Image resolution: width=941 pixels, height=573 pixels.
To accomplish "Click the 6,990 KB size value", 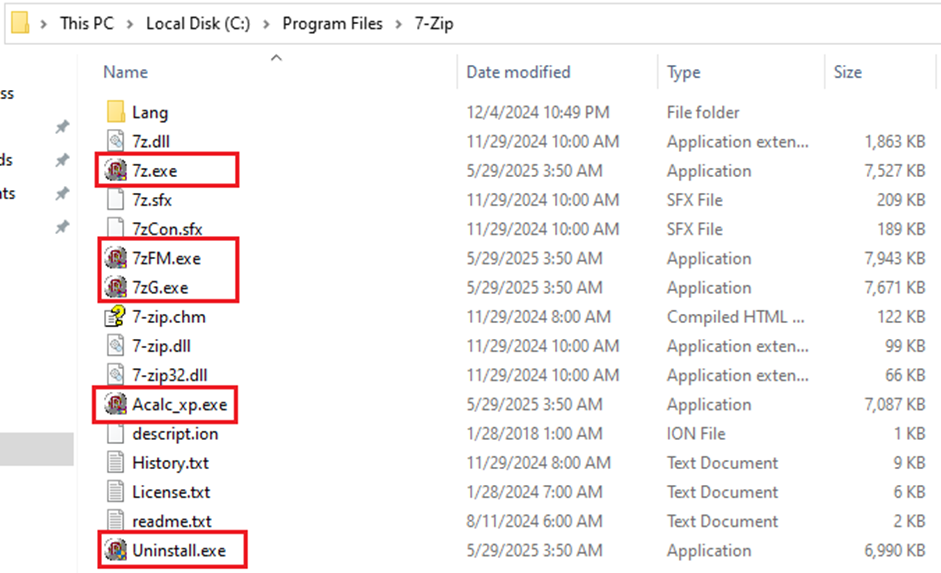I will pyautogui.click(x=895, y=551).
